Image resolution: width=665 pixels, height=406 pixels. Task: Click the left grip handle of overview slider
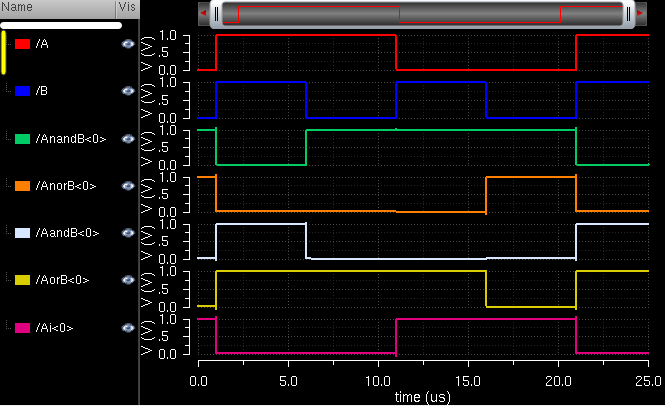216,14
